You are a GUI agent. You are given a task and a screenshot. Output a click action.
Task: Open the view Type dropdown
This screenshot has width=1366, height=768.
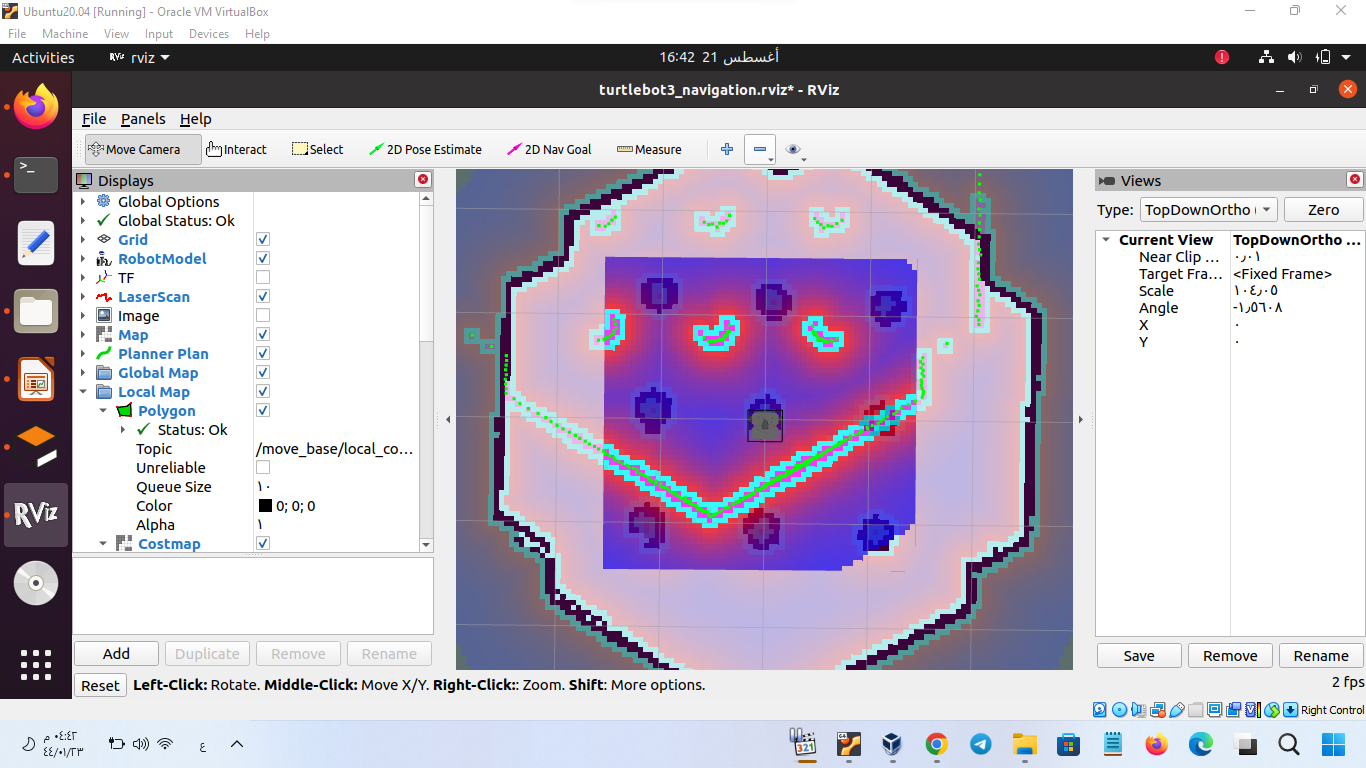1208,210
